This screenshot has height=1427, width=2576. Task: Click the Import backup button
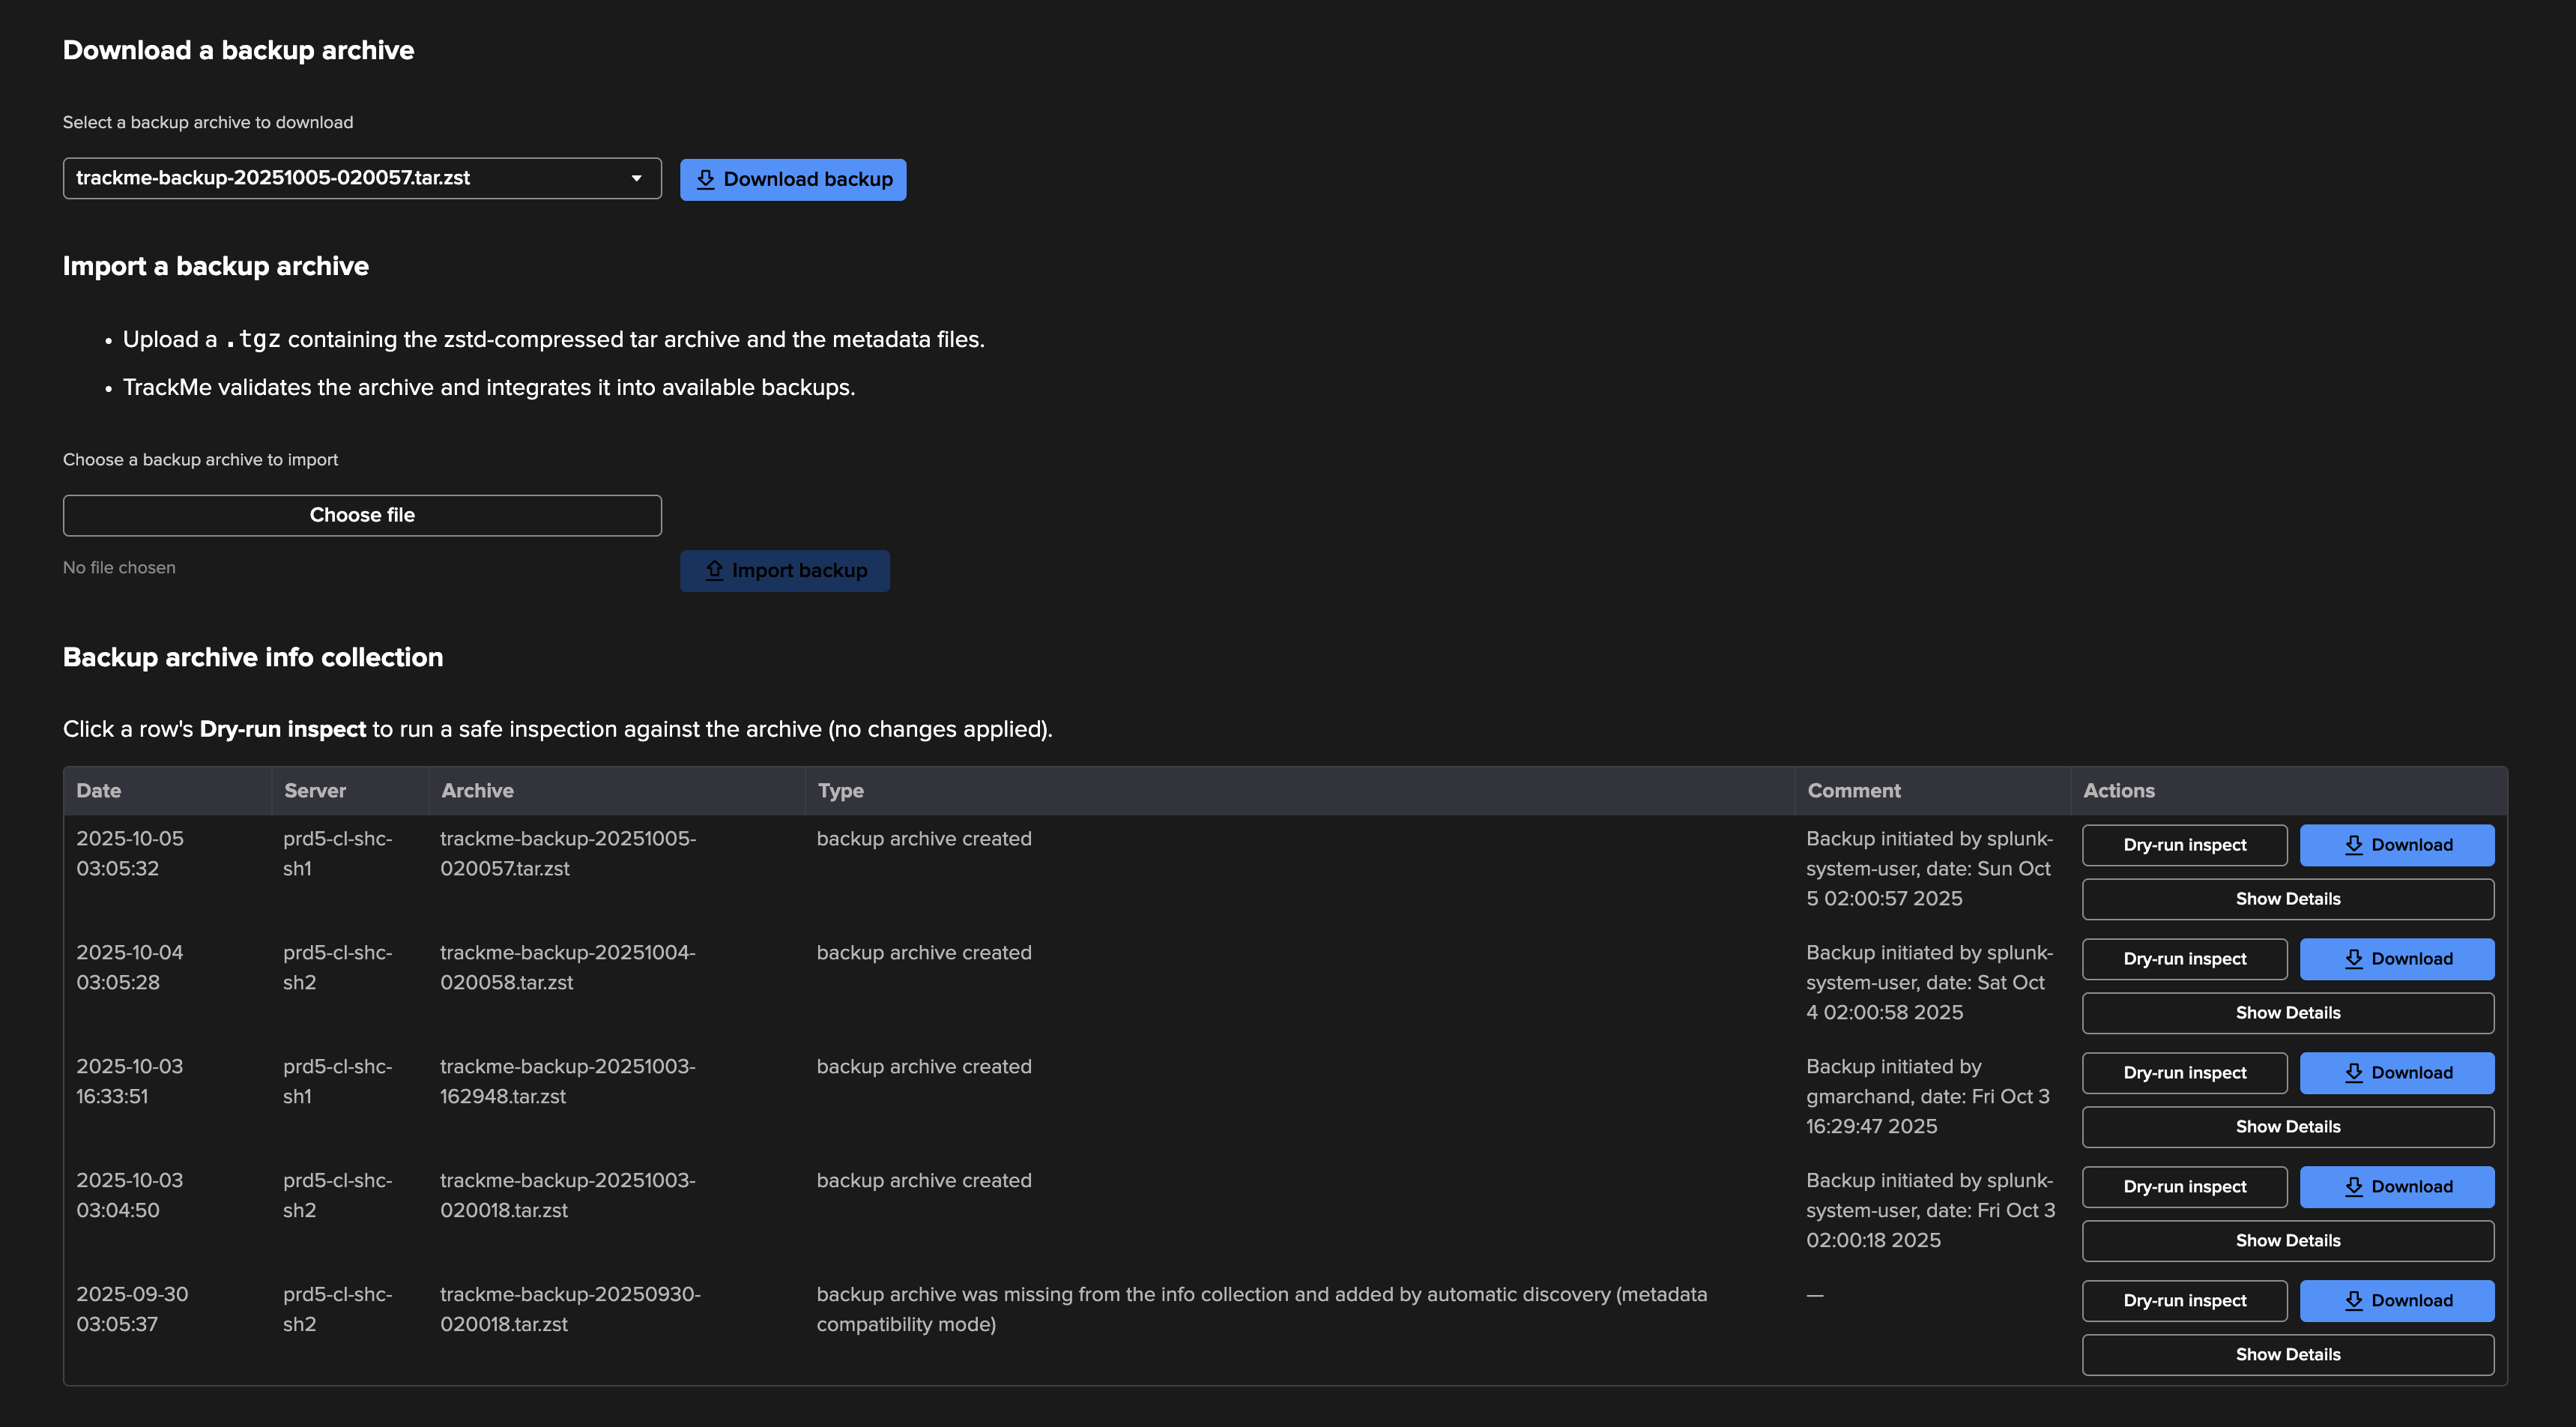784,570
